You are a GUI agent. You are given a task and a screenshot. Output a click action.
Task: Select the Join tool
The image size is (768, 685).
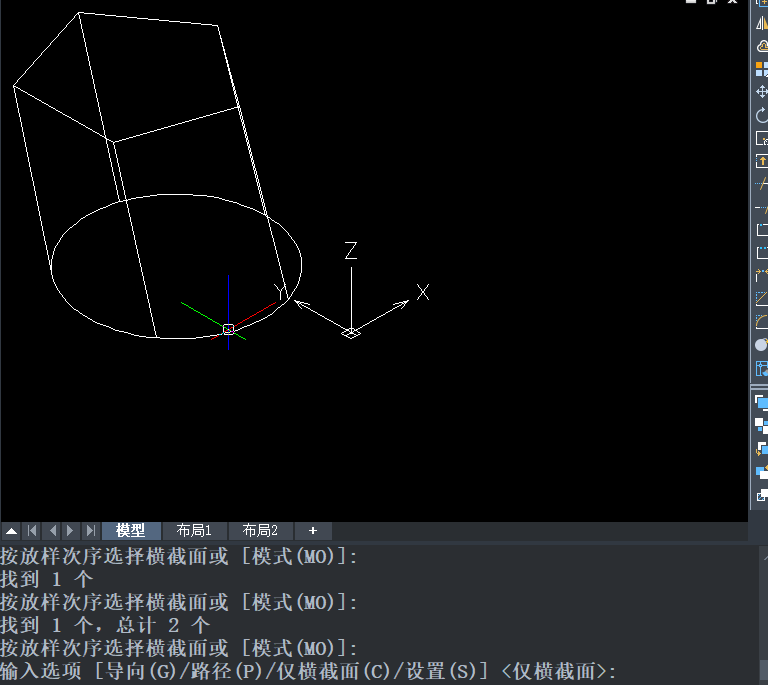(x=762, y=276)
